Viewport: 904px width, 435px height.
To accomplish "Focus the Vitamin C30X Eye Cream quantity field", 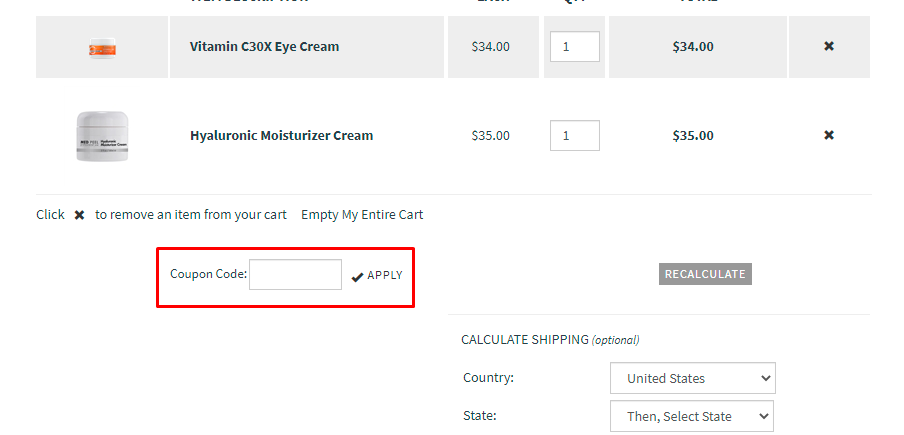I will tap(574, 46).
